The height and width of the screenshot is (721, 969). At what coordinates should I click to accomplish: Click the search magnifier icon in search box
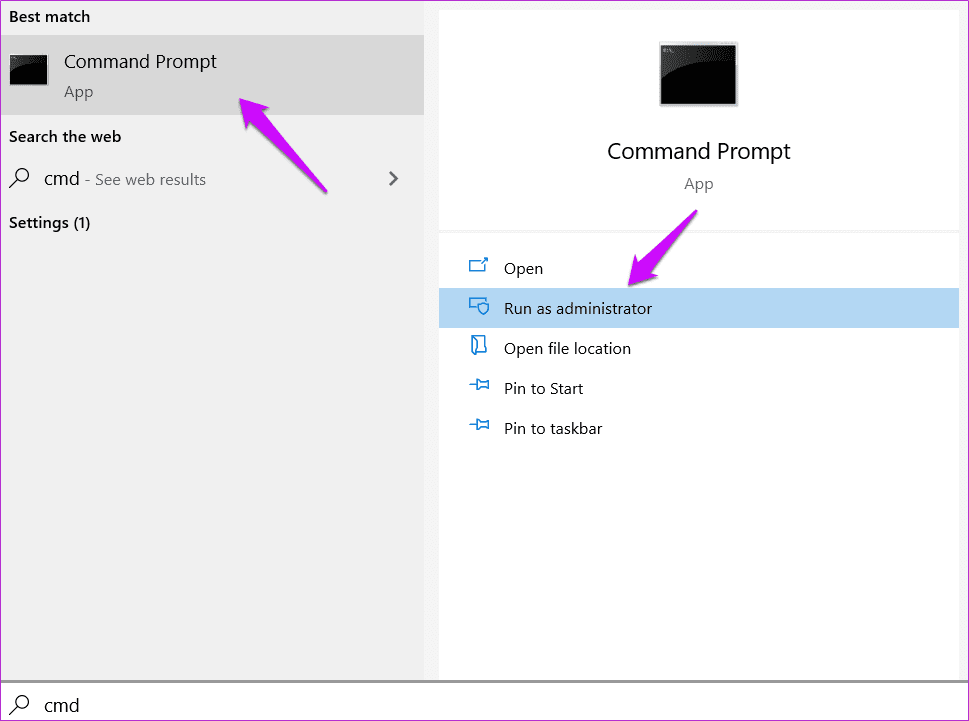click(x=20, y=704)
